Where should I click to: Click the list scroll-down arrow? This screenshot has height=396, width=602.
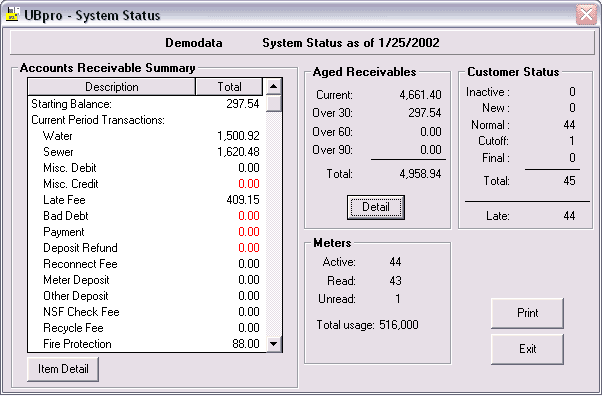click(273, 344)
